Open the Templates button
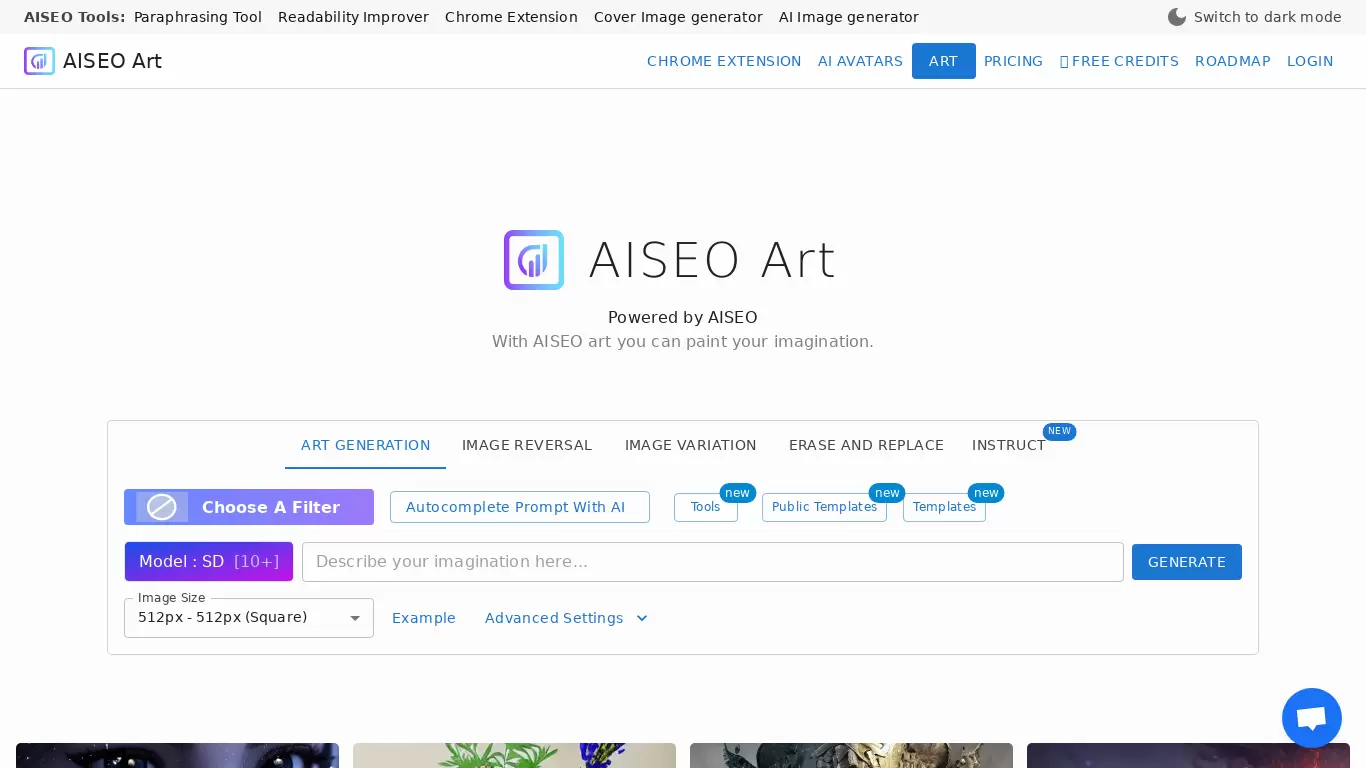This screenshot has height=768, width=1366. pyautogui.click(x=944, y=507)
